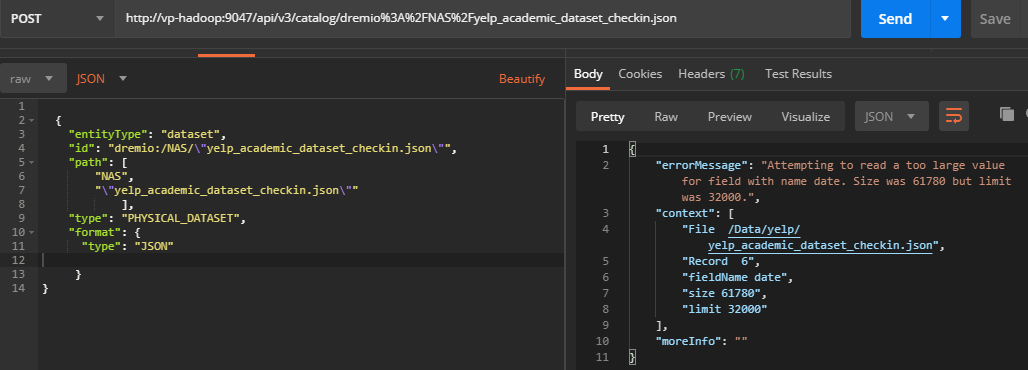Image resolution: width=1028 pixels, height=370 pixels.
Task: Select the Pretty response view
Action: pyautogui.click(x=608, y=117)
